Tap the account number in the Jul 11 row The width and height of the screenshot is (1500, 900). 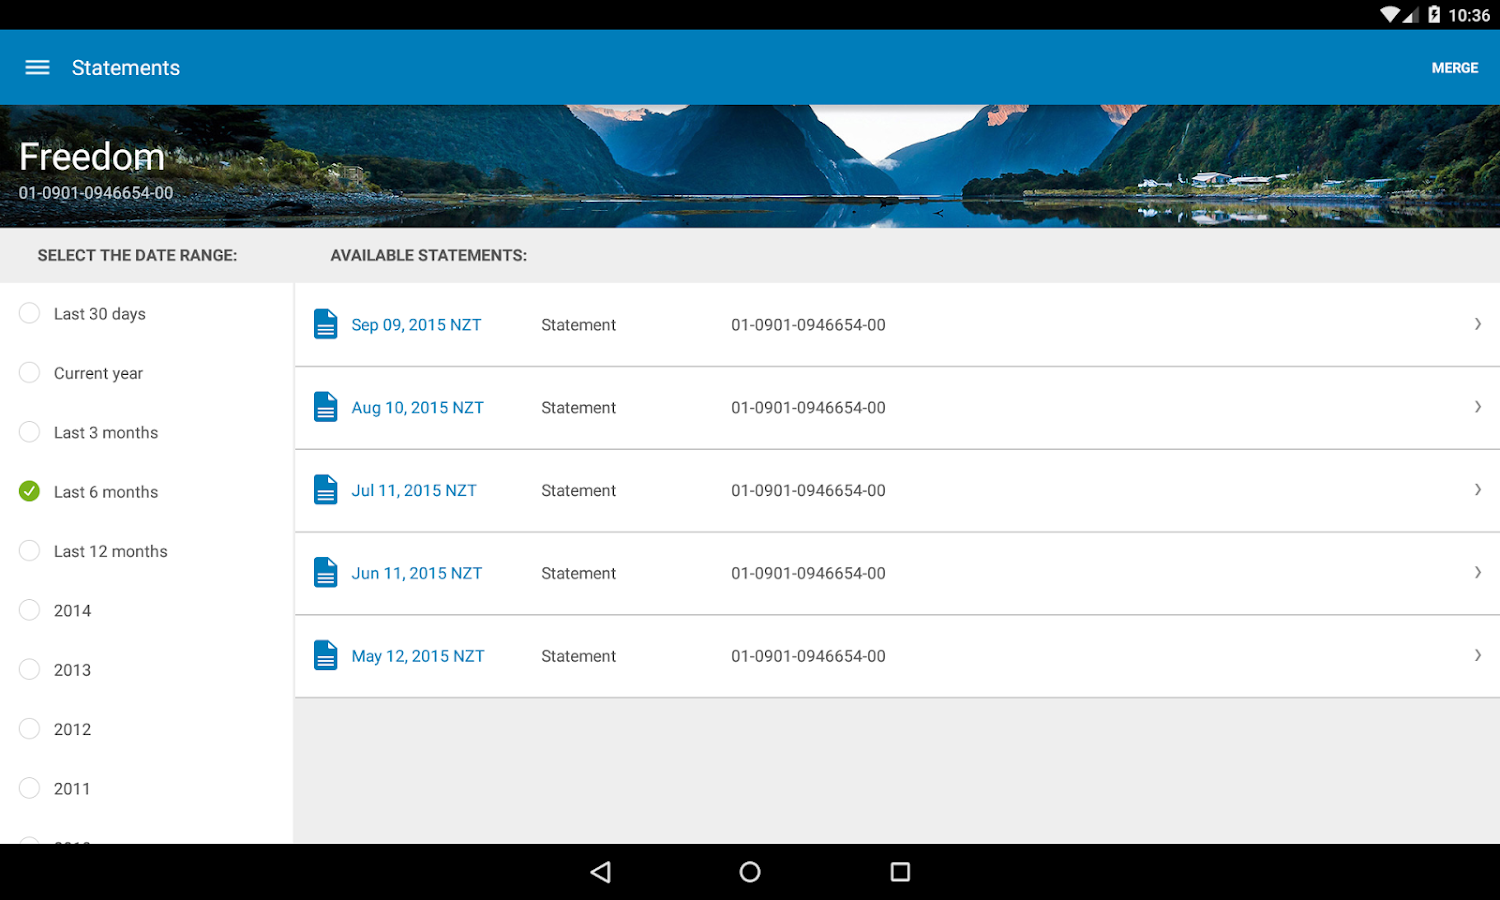[x=808, y=491]
